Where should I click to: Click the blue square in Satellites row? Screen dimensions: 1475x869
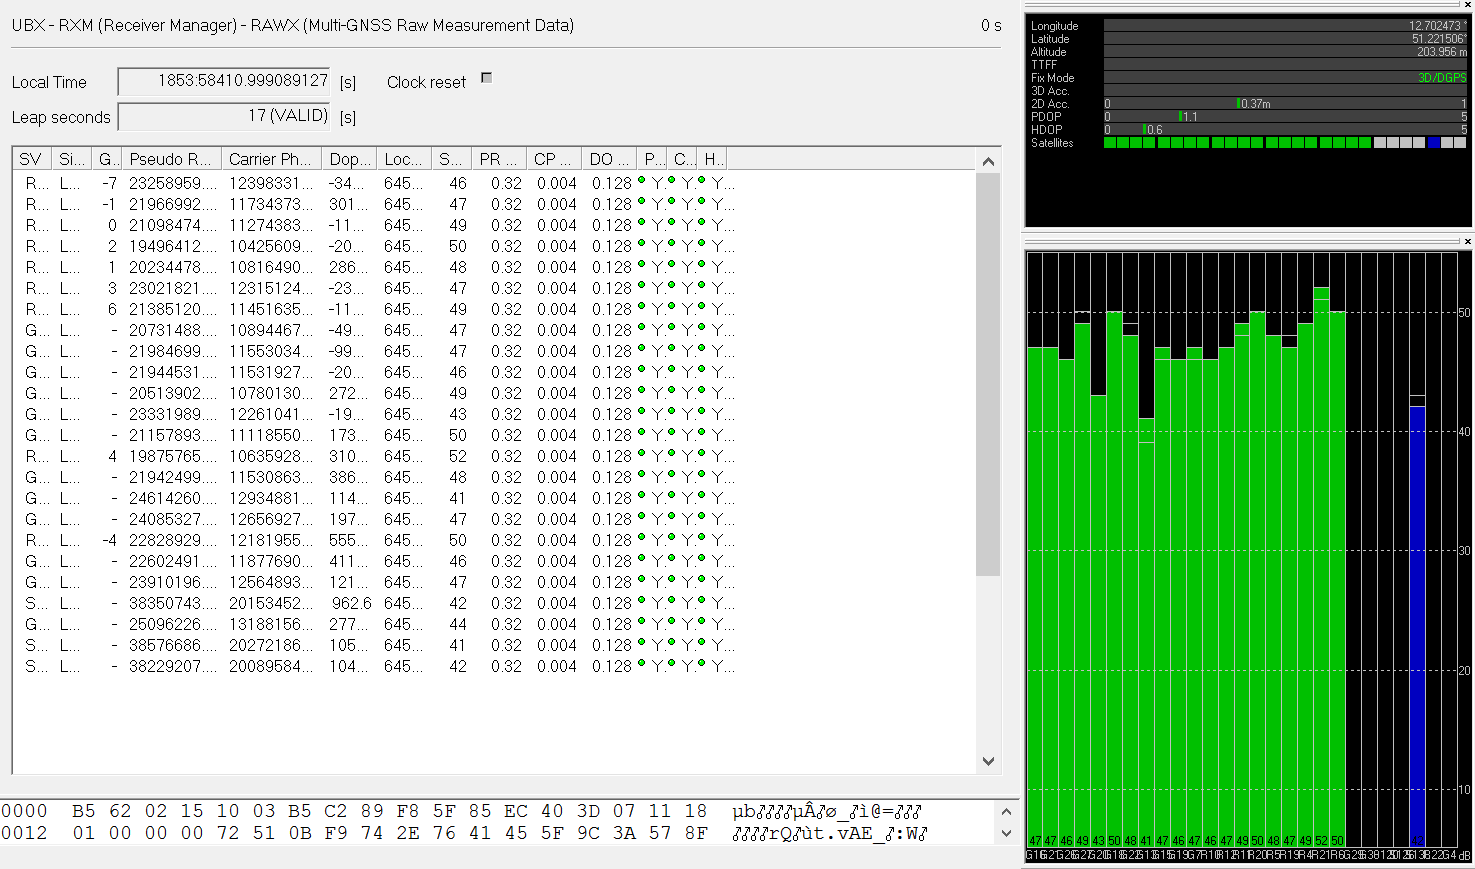click(1433, 143)
